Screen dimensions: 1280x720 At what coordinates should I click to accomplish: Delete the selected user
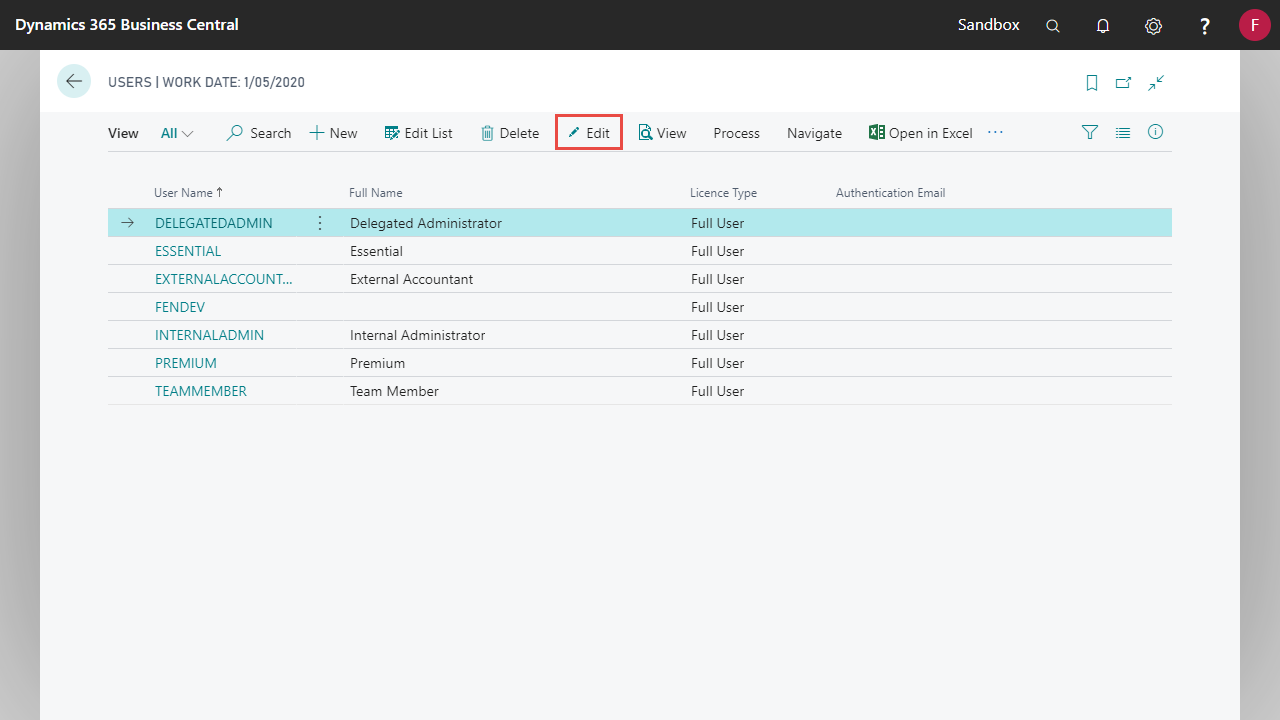(x=510, y=133)
